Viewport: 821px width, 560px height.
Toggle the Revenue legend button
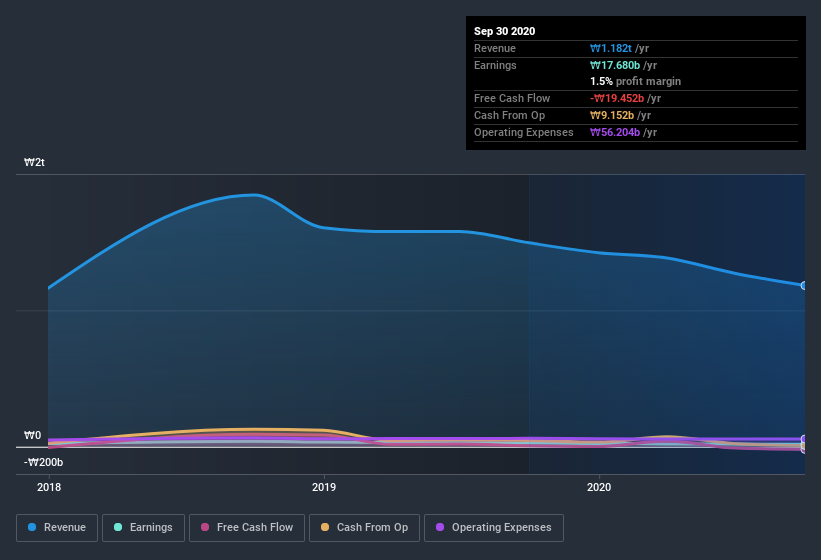pos(57,528)
